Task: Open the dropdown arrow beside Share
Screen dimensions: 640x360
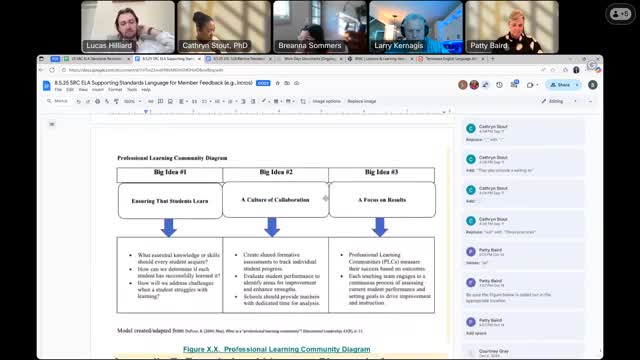Action: pyautogui.click(x=577, y=85)
